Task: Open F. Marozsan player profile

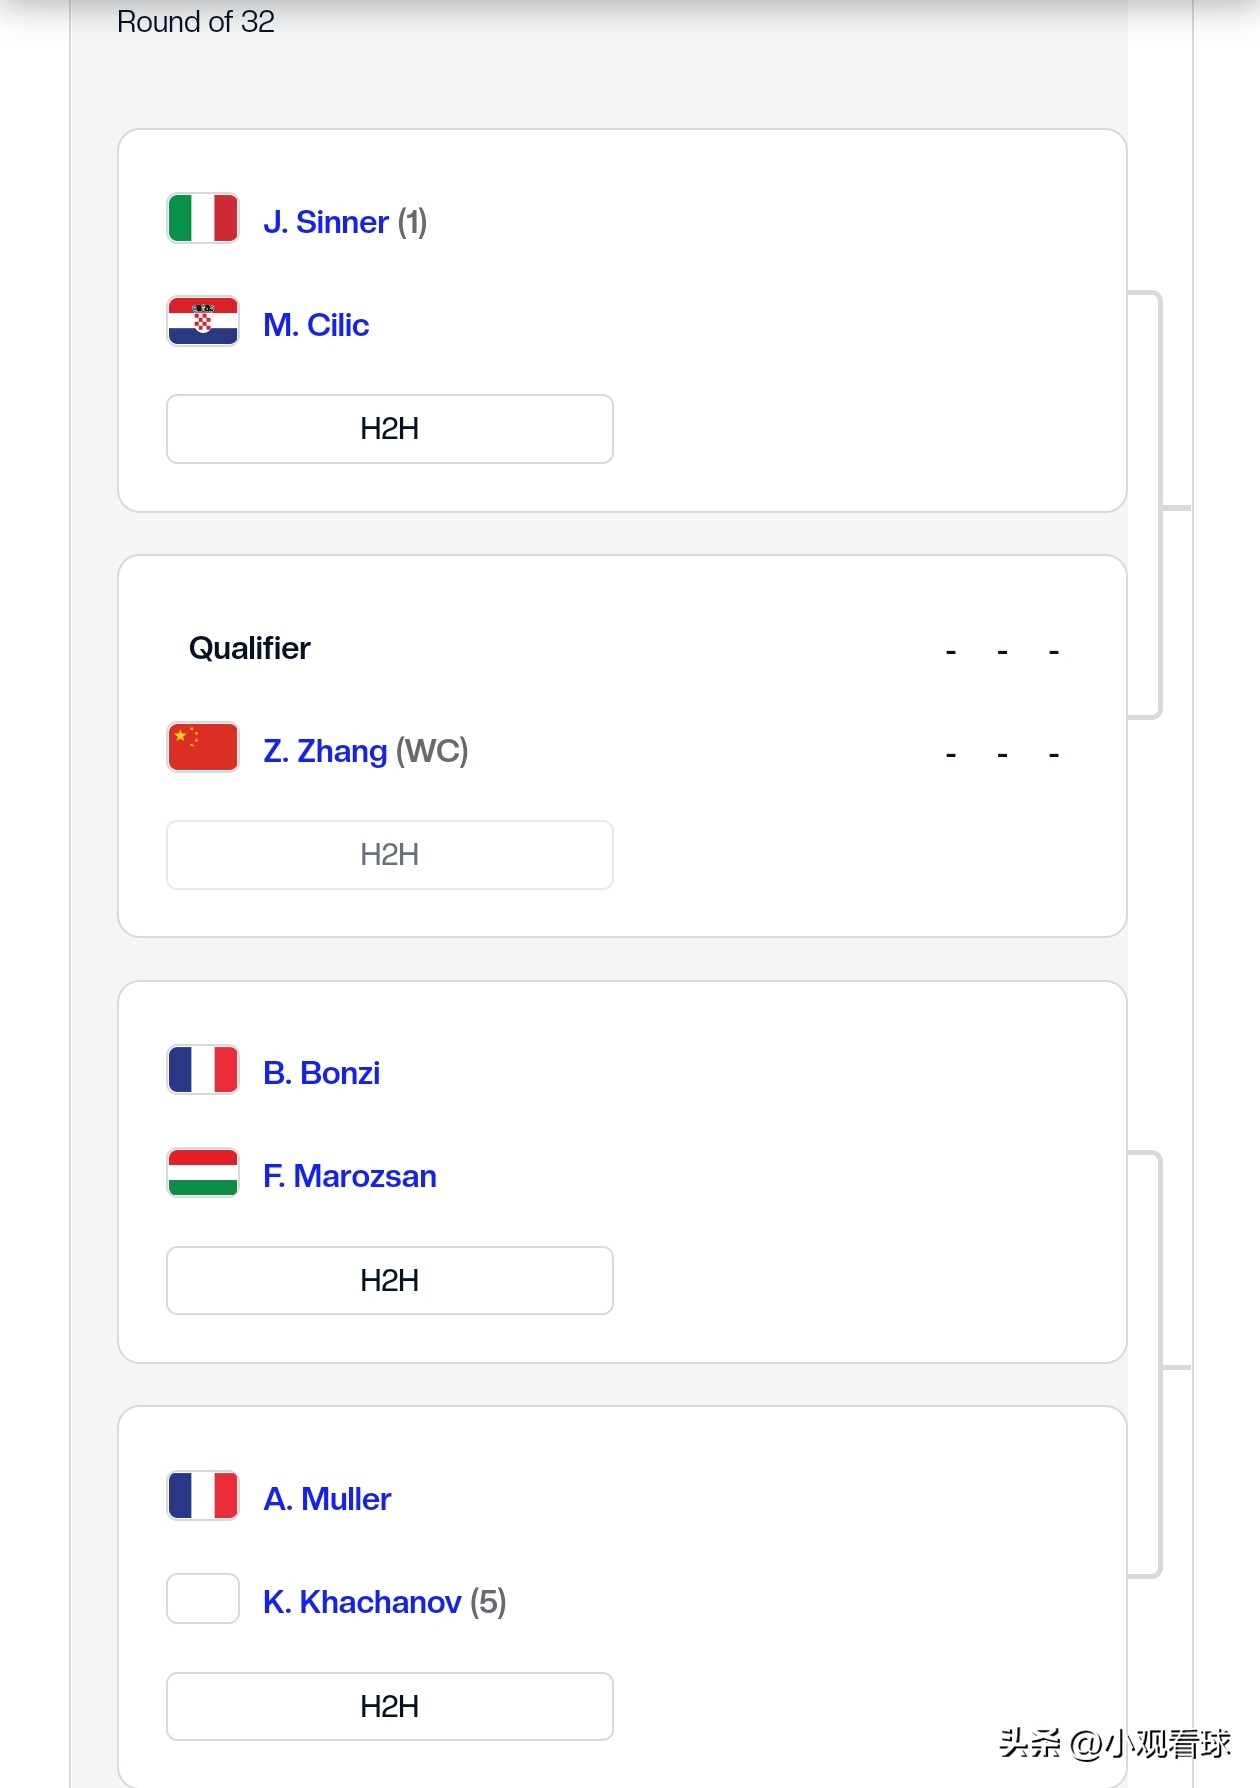Action: tap(349, 1176)
